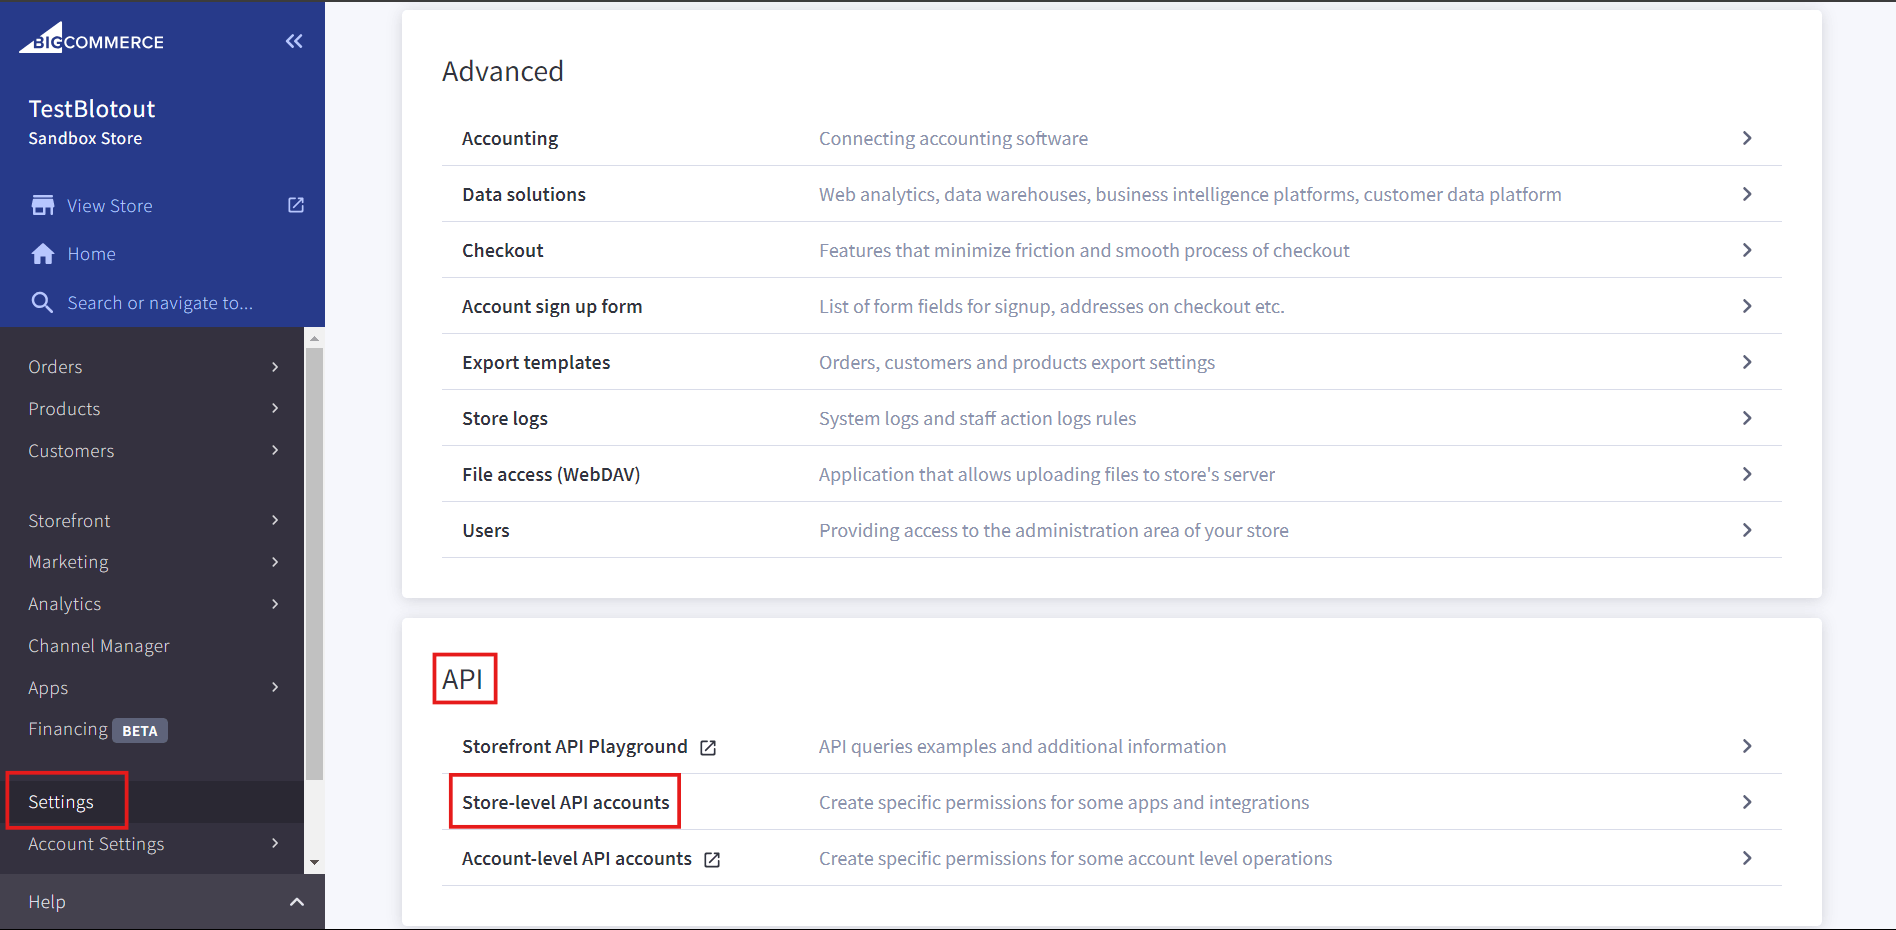Click the Home house icon

43,254
